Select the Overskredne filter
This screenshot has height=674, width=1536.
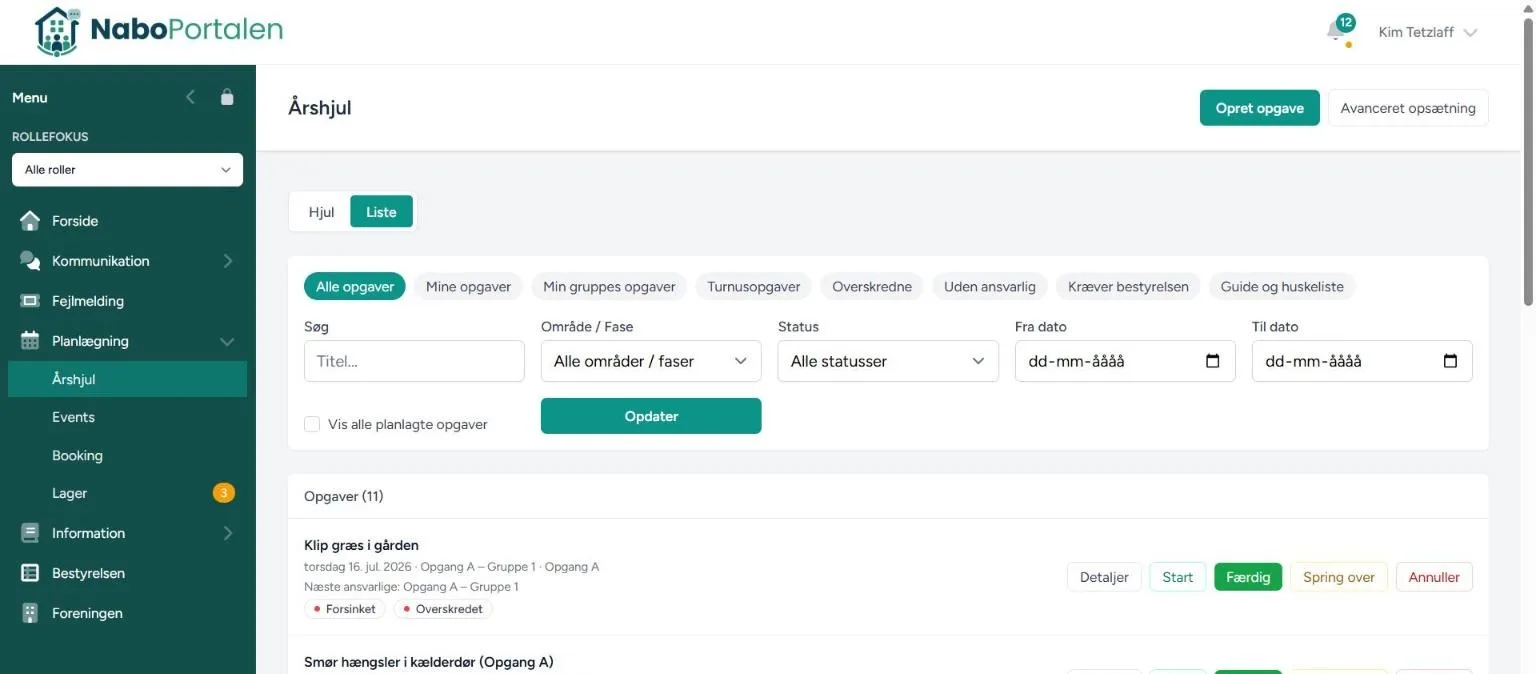[872, 287]
